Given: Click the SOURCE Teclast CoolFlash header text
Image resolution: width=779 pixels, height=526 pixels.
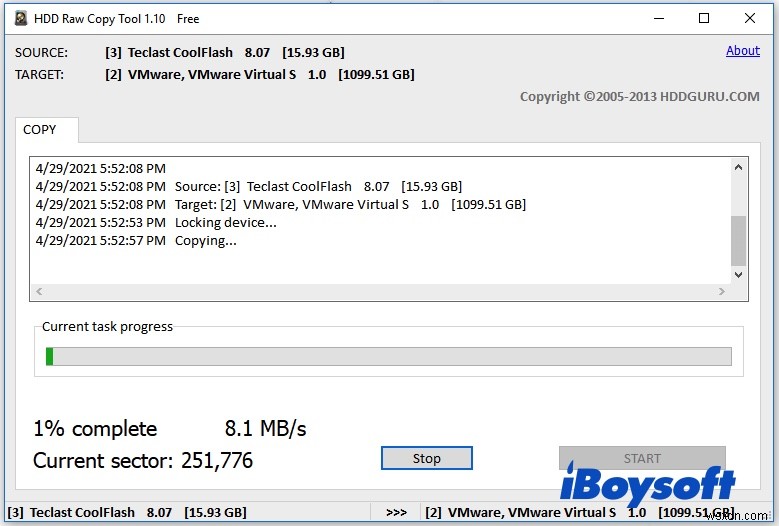Looking at the screenshot, I should (225, 53).
